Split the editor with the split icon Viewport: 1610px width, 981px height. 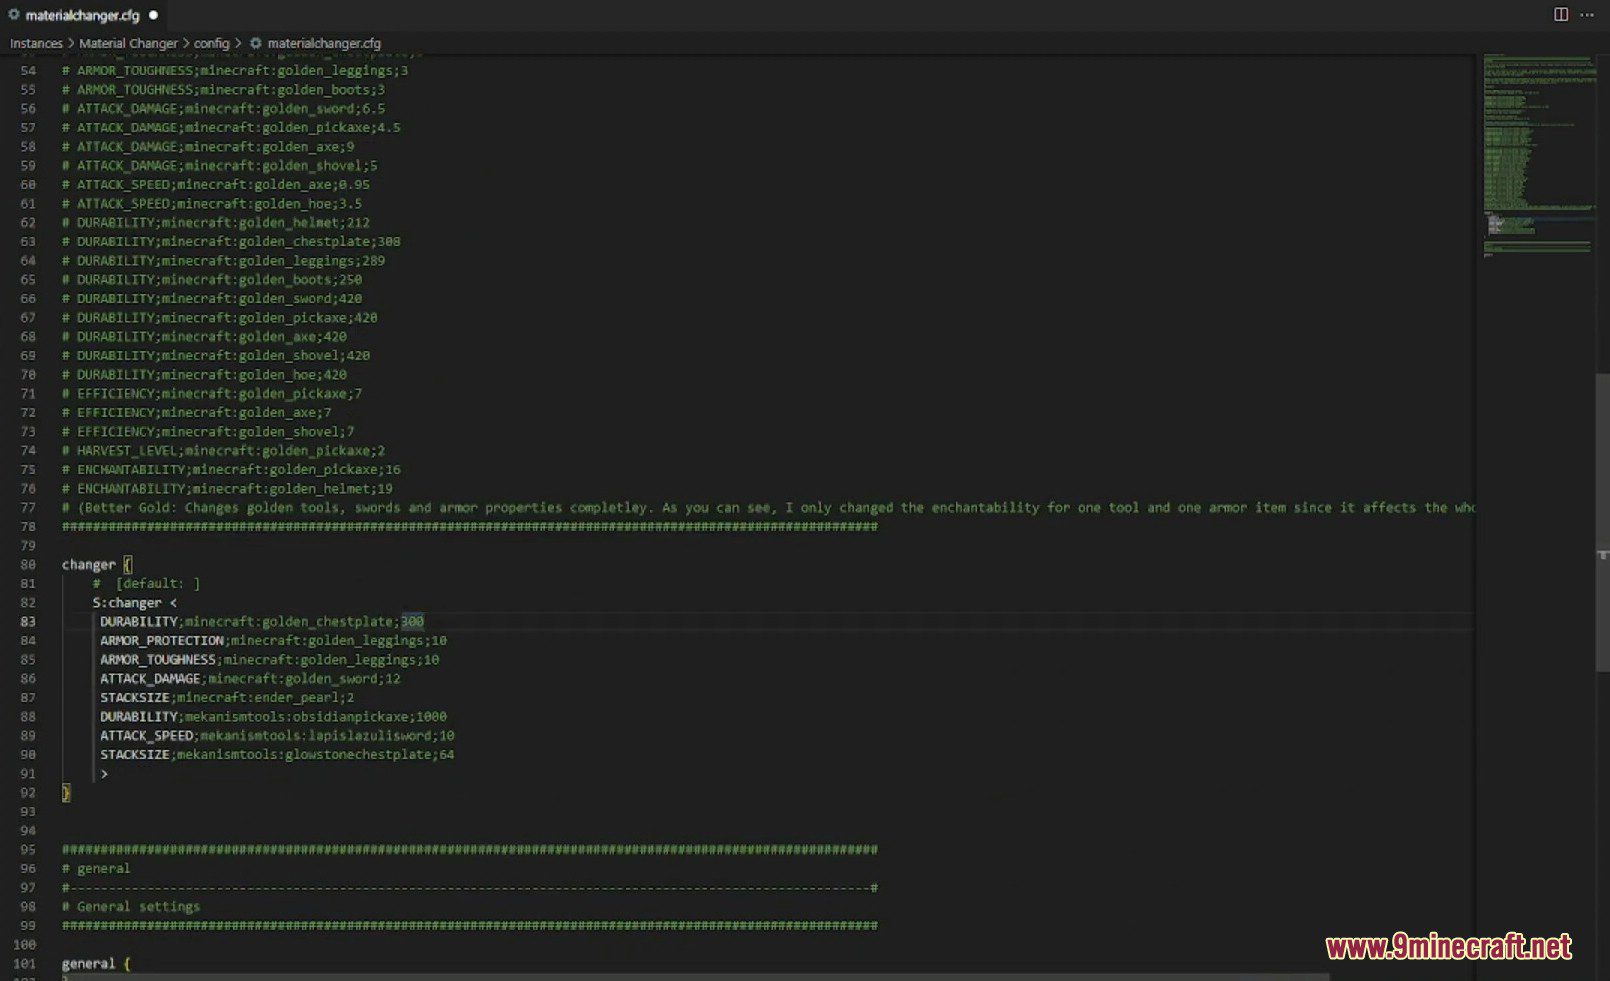[1561, 14]
